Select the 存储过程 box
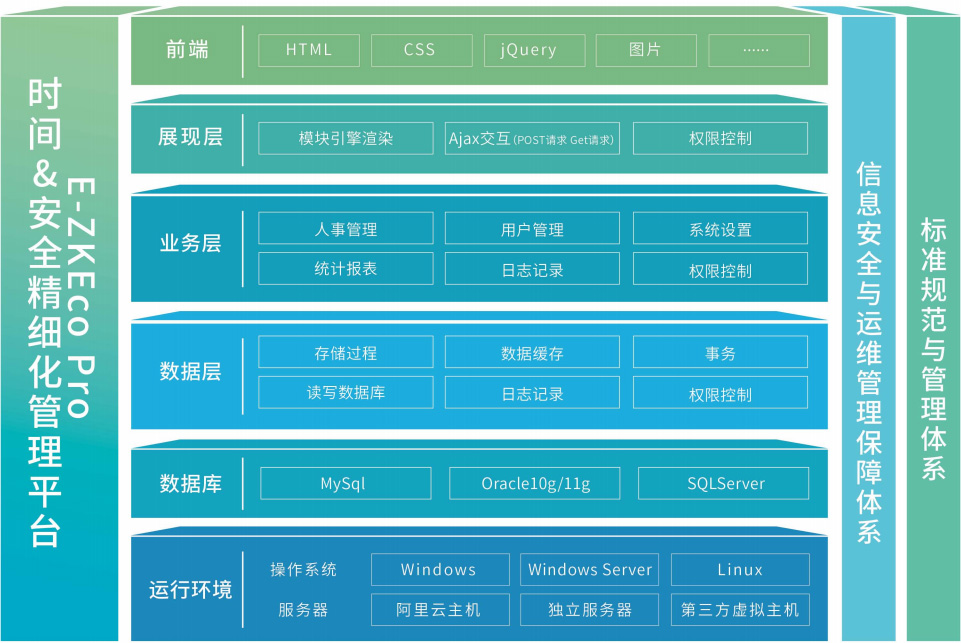 [345, 353]
